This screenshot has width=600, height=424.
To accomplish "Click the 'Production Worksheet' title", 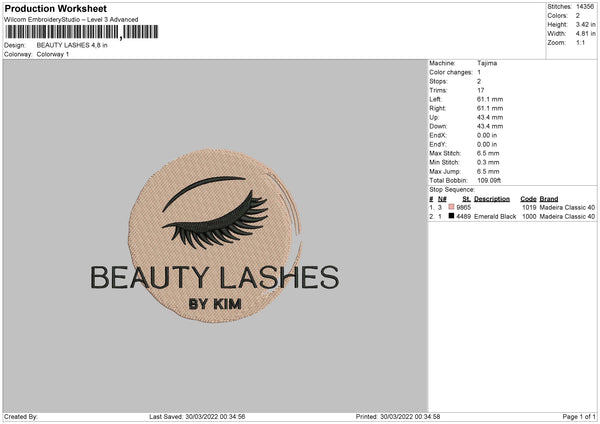I will coord(55,8).
